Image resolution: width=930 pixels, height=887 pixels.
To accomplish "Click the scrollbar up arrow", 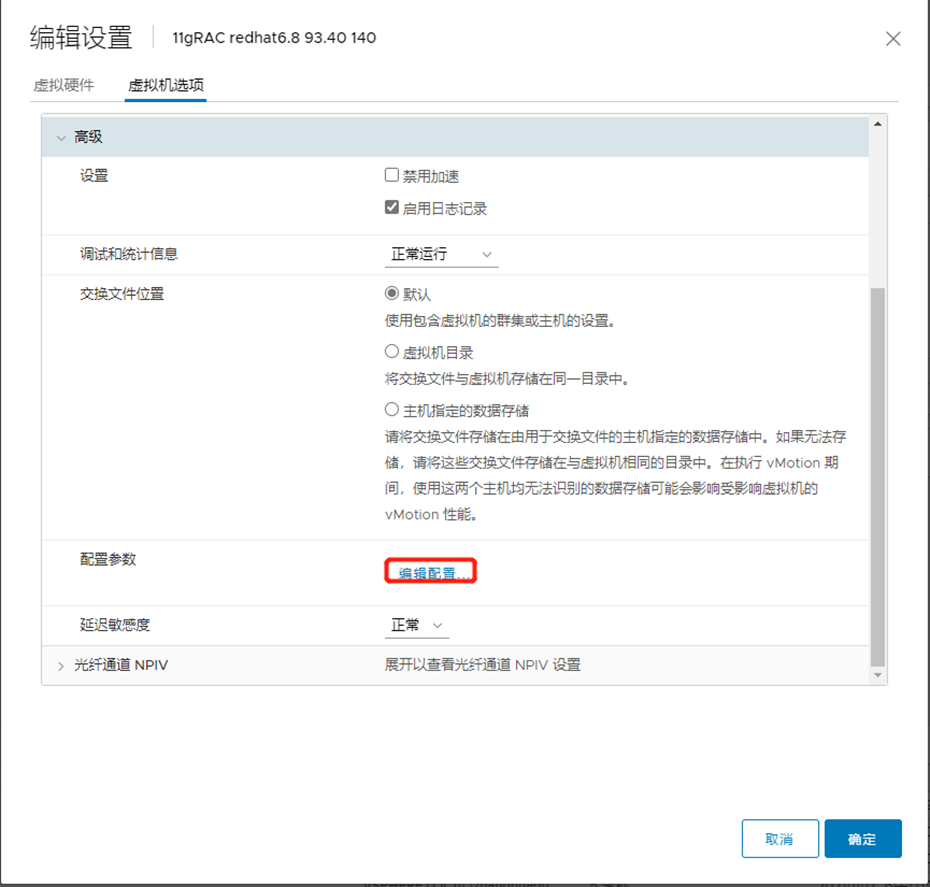I will (878, 124).
